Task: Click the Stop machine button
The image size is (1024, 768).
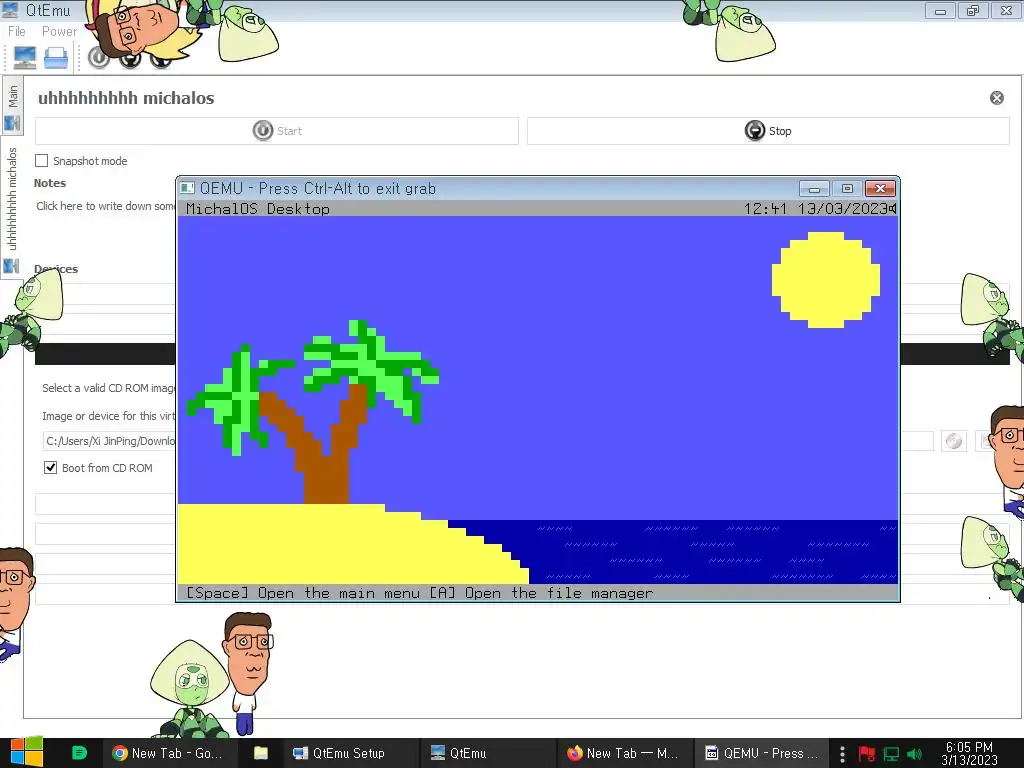Action: pos(768,131)
